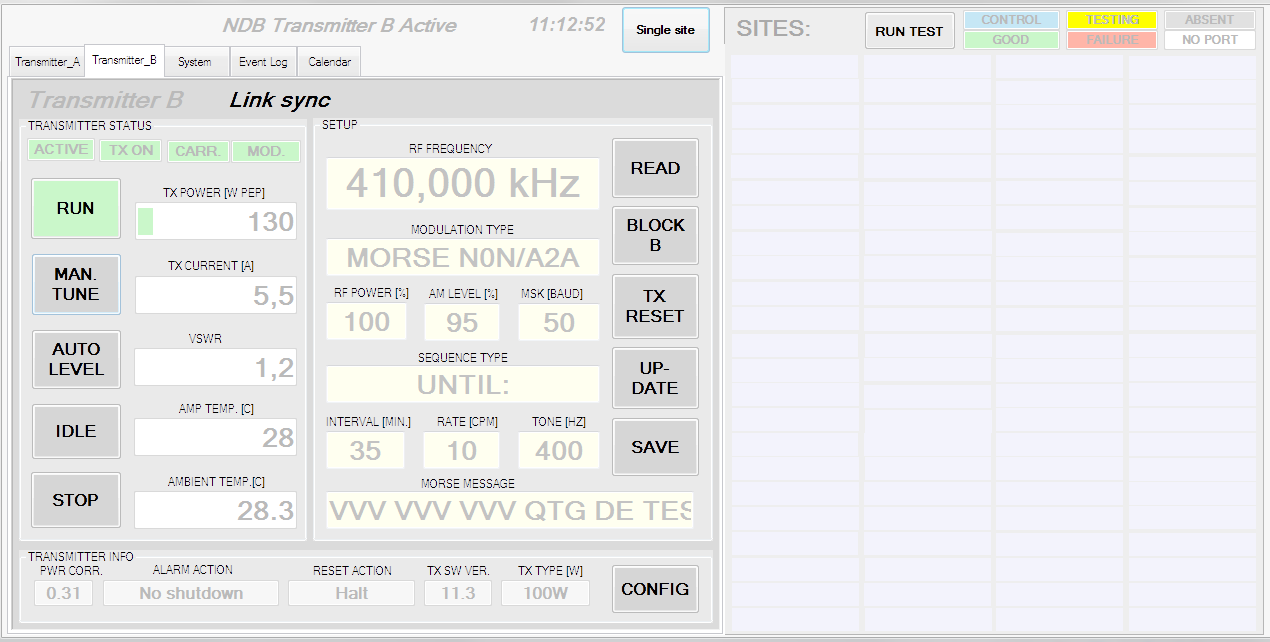This screenshot has width=1270, height=642.
Task: Click the blue CONTROL legend swatch
Action: (1011, 20)
